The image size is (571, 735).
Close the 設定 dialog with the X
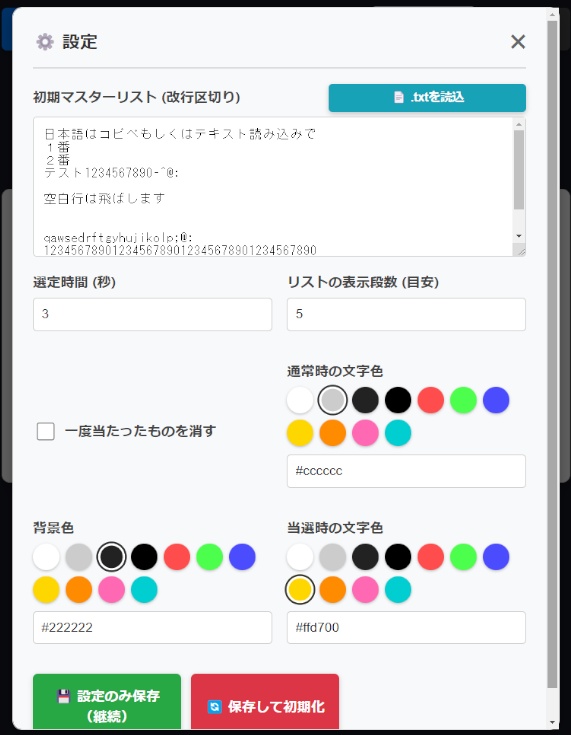tap(518, 42)
